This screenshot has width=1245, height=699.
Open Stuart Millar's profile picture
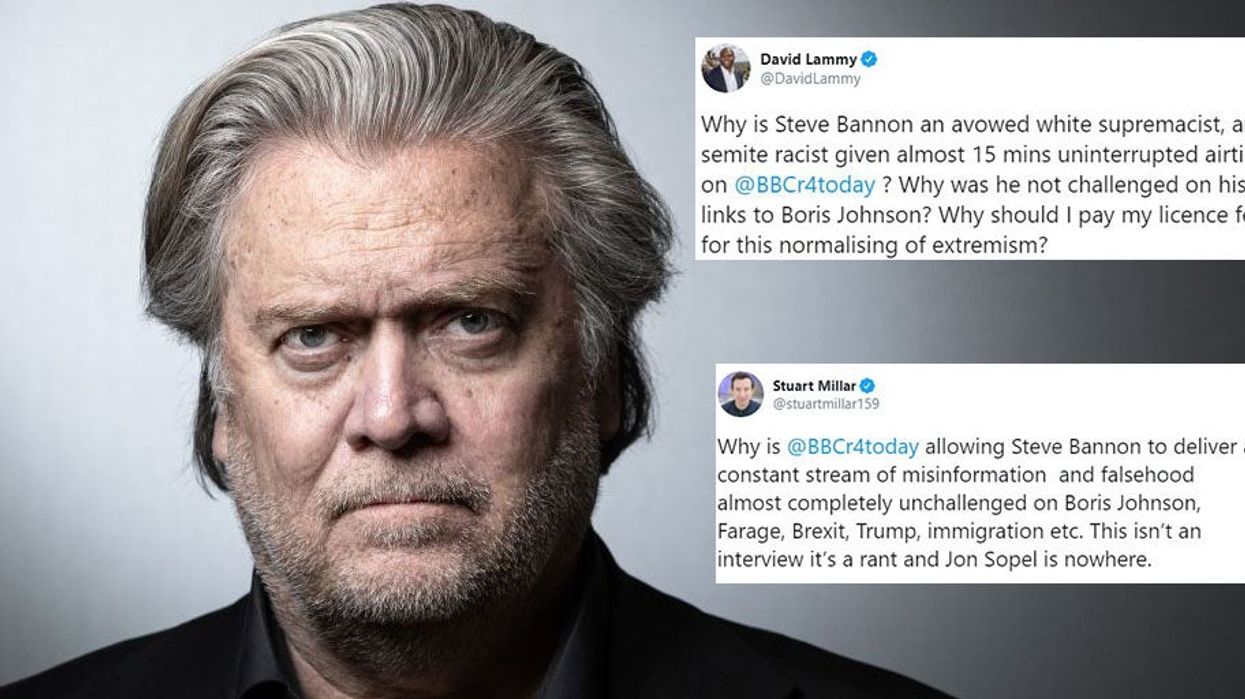point(741,394)
